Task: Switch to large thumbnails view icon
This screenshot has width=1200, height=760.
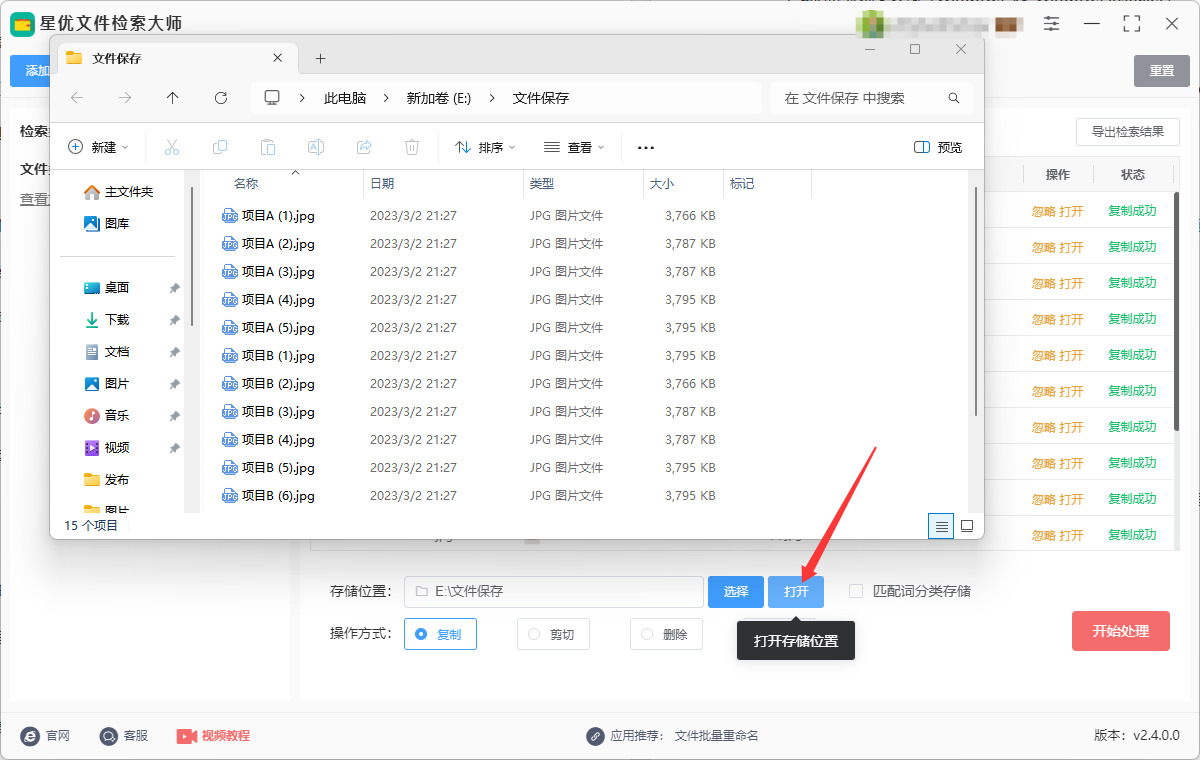Action: [967, 526]
